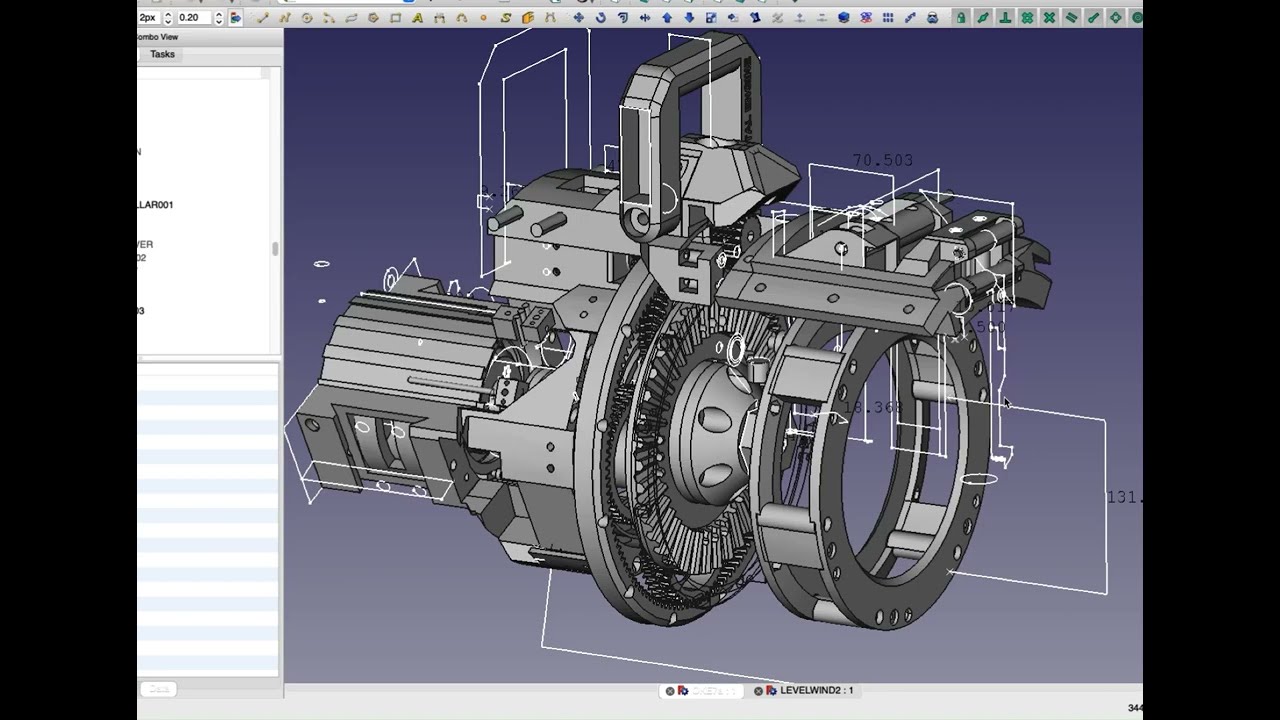Select the Polygon drawing tool

(373, 18)
